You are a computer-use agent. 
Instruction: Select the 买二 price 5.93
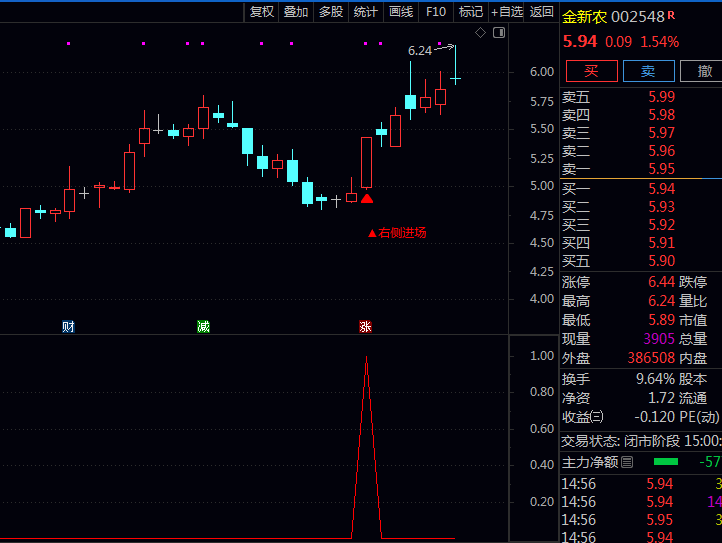[x=661, y=206]
